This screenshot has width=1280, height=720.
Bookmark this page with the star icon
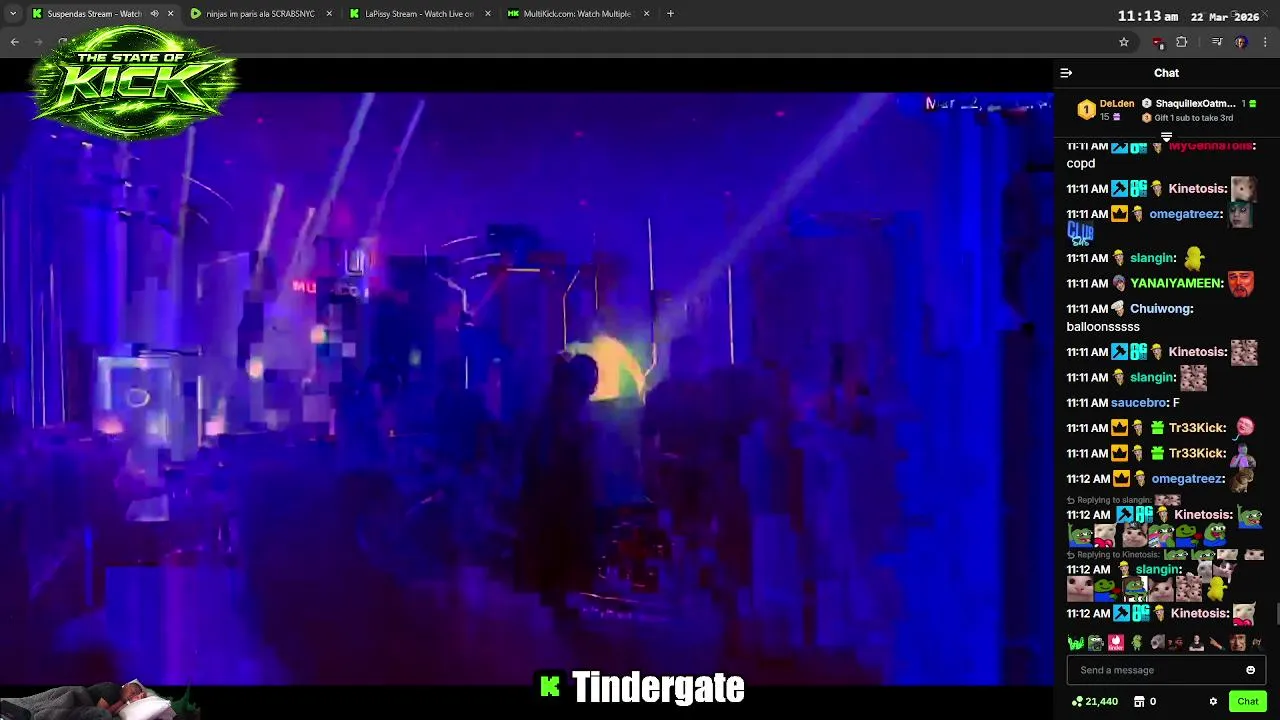(1124, 42)
